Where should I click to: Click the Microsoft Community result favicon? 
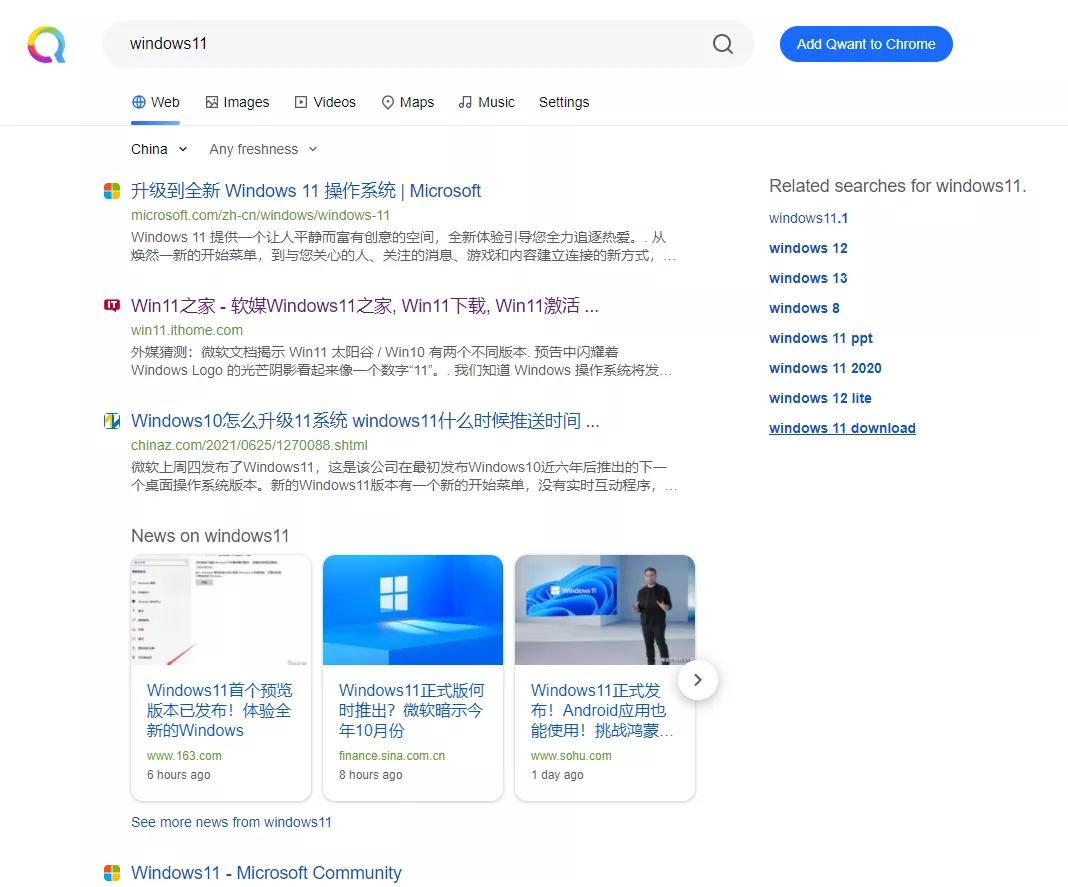[111, 873]
